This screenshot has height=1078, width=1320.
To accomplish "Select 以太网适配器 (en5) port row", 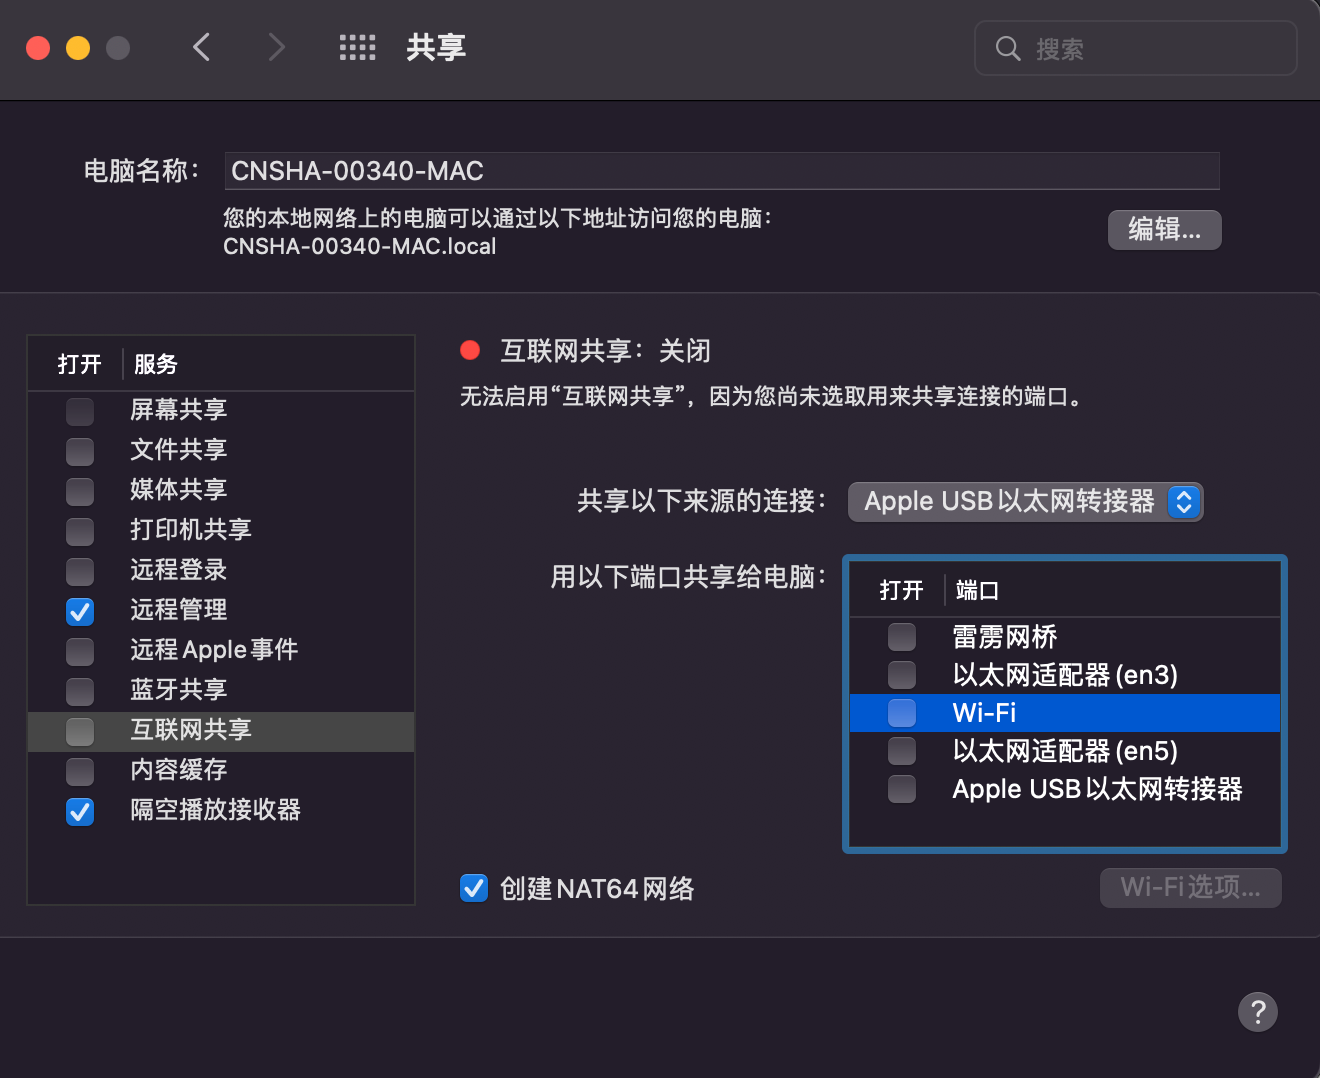I will click(x=1065, y=750).
